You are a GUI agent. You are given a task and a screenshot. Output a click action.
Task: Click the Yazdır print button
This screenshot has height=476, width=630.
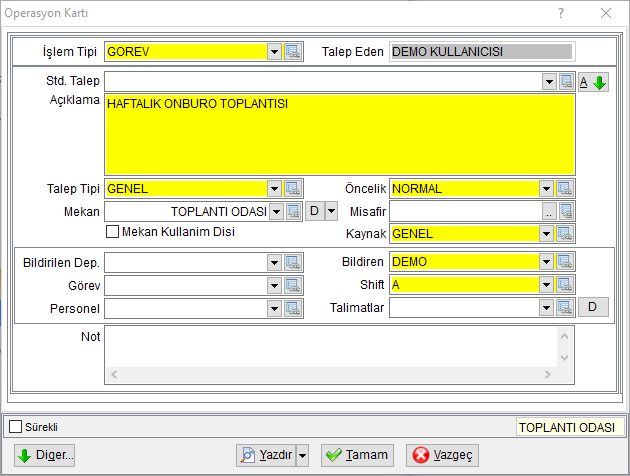[x=266, y=455]
